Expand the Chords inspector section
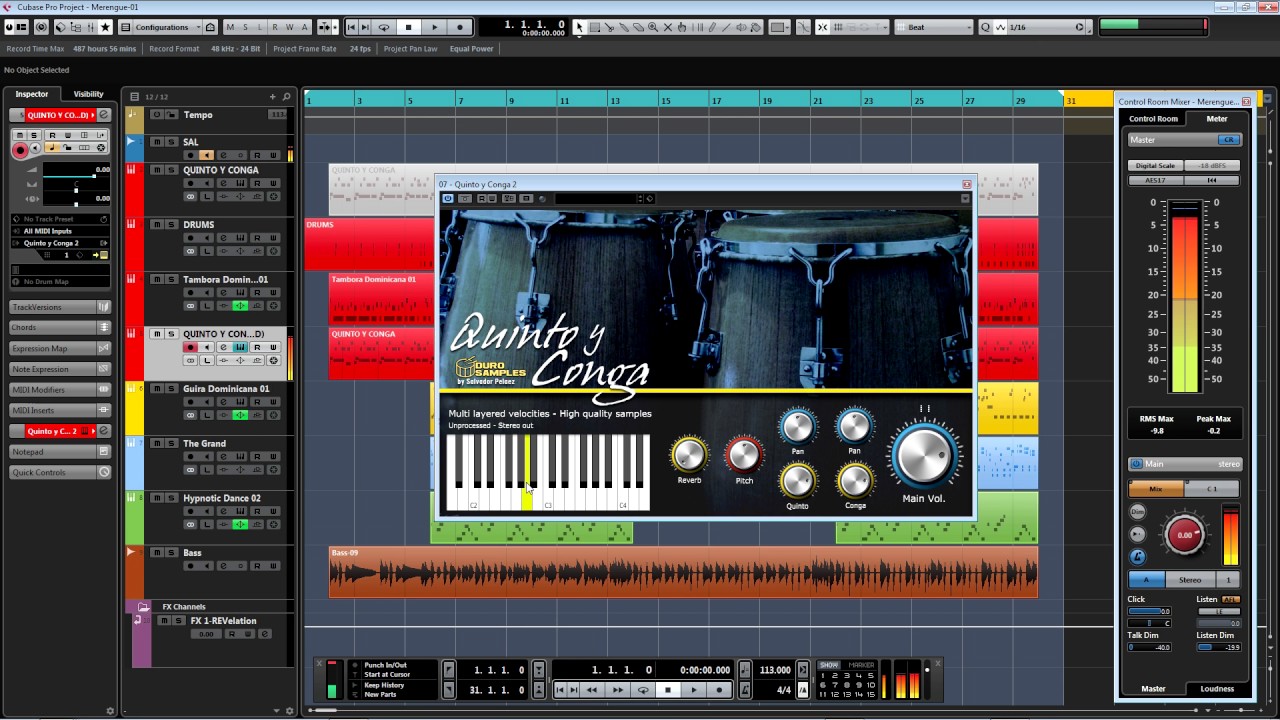 (60, 327)
